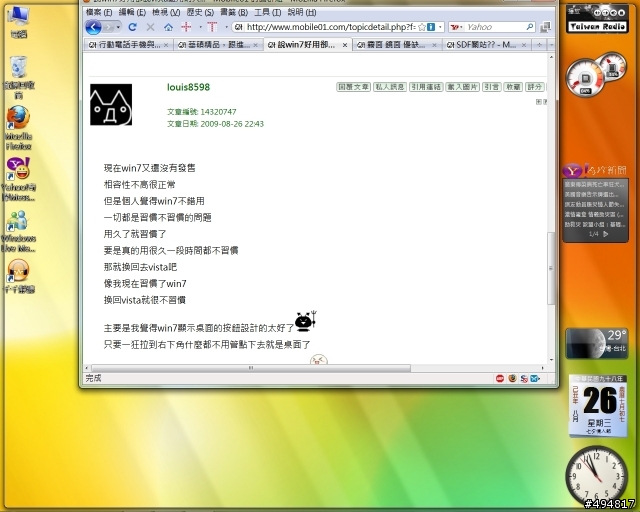Launch Windows Live Messenger desktop shortcut
Viewport: 640px width, 512px height.
tap(19, 231)
